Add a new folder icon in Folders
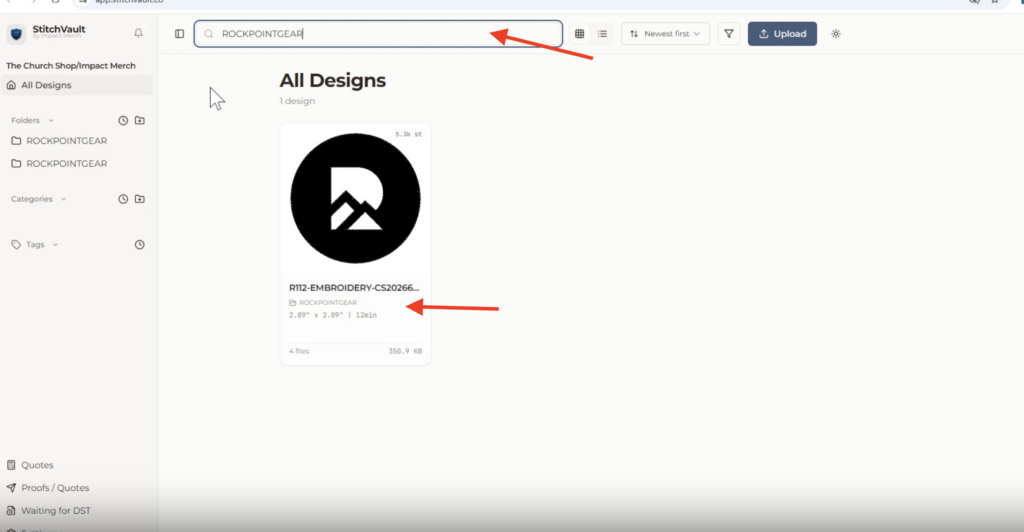 click(140, 120)
